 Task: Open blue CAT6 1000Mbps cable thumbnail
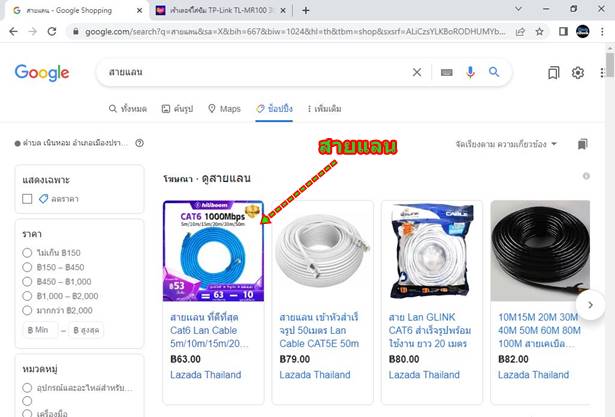(213, 251)
